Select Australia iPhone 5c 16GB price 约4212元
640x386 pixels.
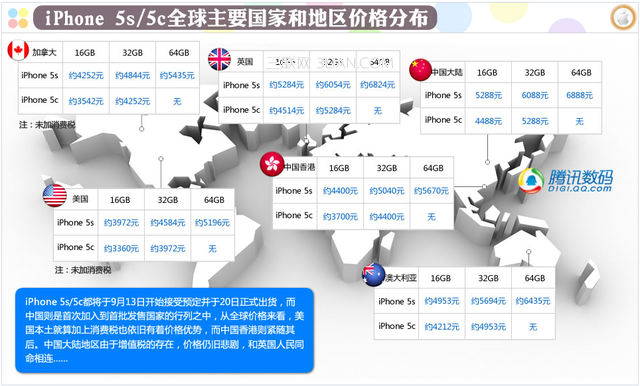[x=442, y=327]
